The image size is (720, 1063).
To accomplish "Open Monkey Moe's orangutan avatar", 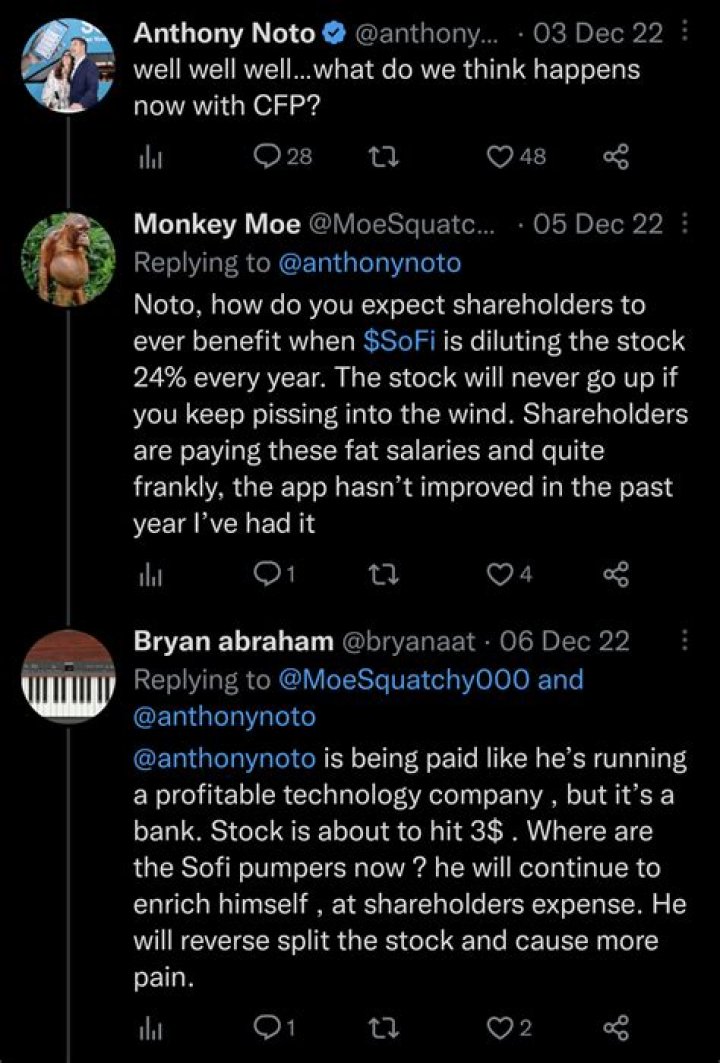I will (68, 260).
